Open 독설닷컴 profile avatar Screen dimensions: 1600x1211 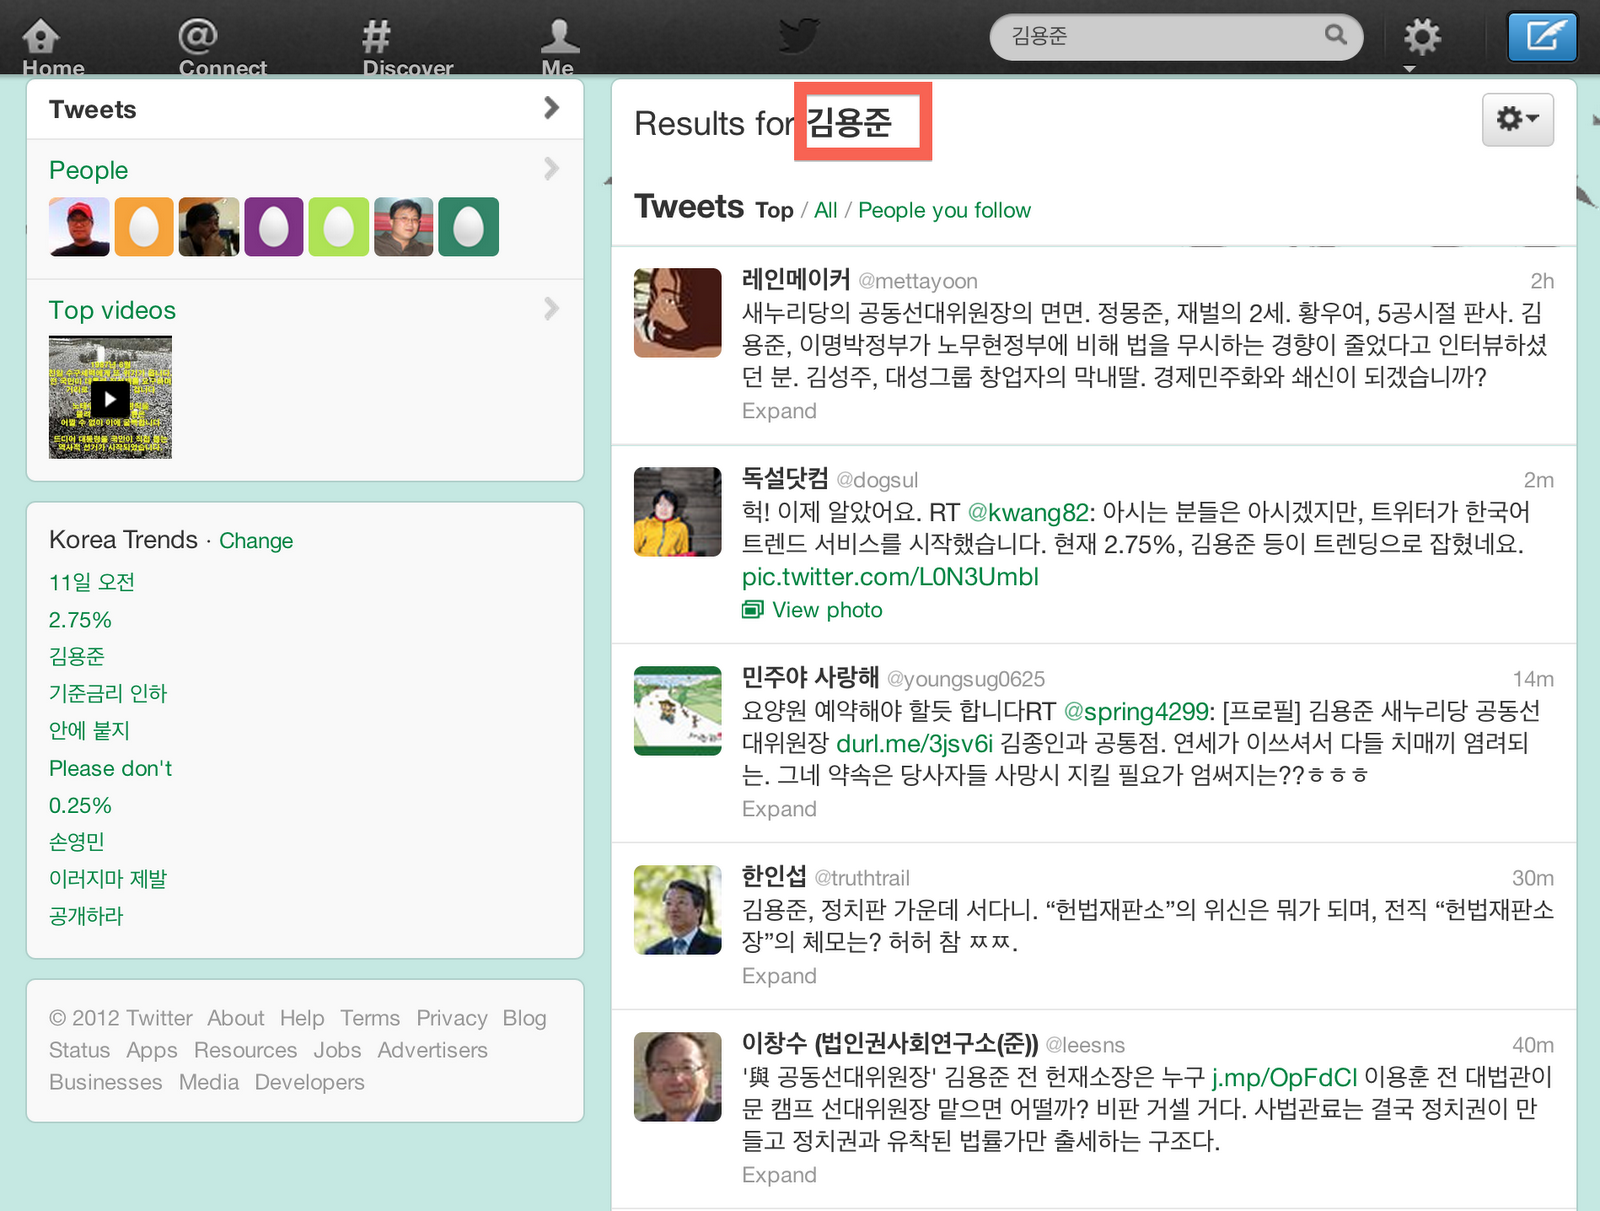(x=677, y=511)
